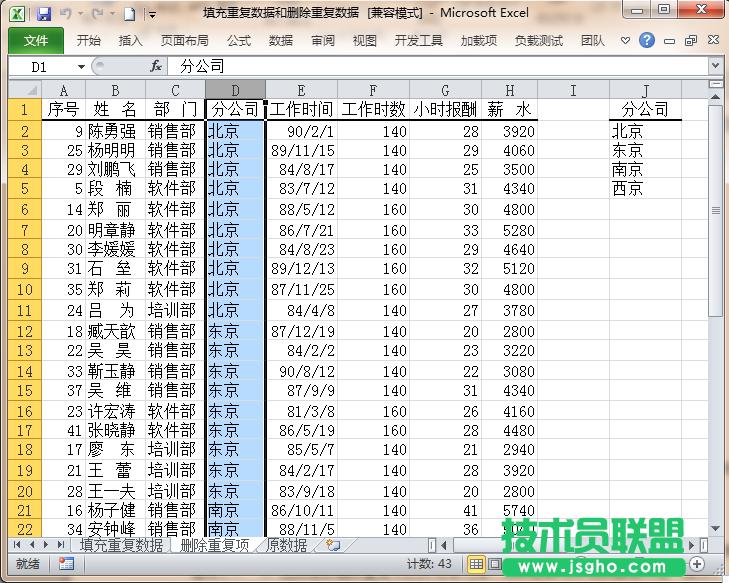Open the 文件 (File) tab

[36, 41]
